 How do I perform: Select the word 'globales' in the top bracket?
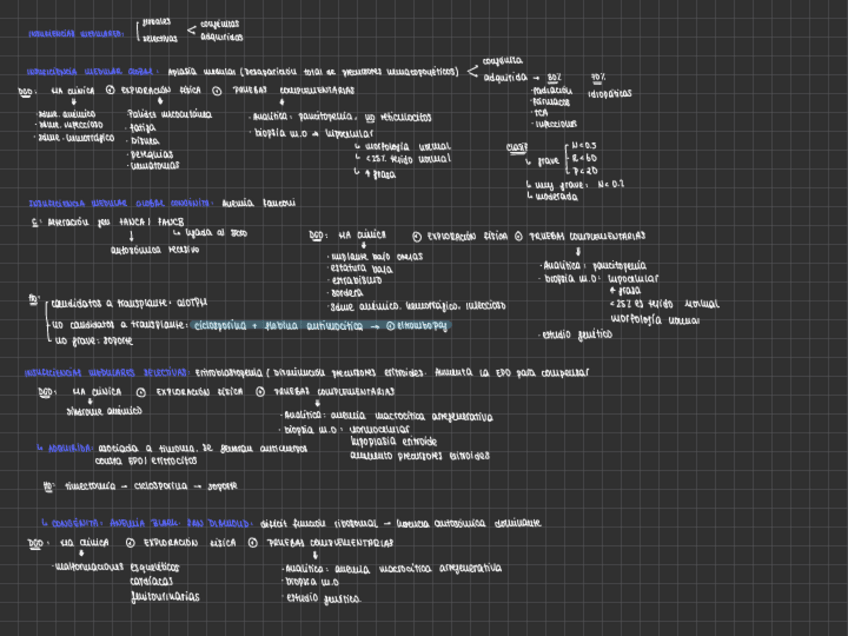156,21
